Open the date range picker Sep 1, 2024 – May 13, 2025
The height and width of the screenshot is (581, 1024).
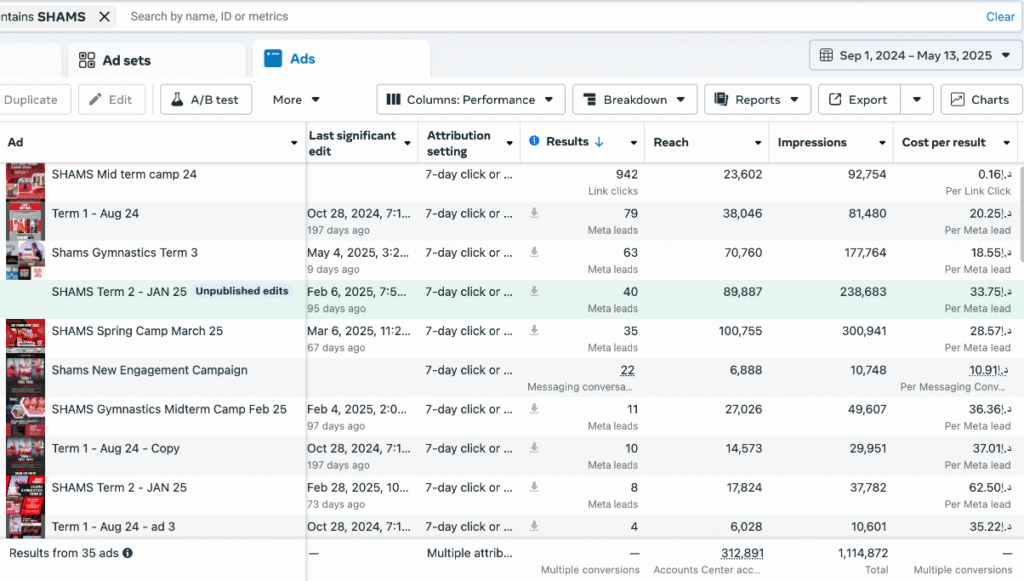915,55
